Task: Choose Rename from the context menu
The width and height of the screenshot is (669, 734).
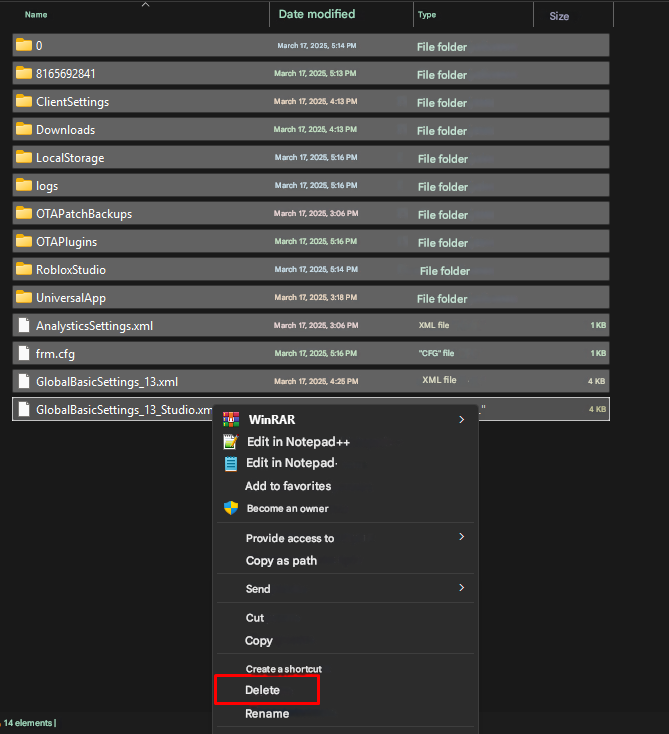Action: [267, 714]
